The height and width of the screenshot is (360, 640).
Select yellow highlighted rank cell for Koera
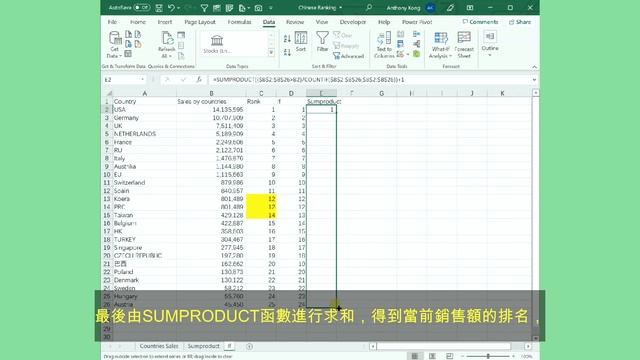click(x=261, y=199)
